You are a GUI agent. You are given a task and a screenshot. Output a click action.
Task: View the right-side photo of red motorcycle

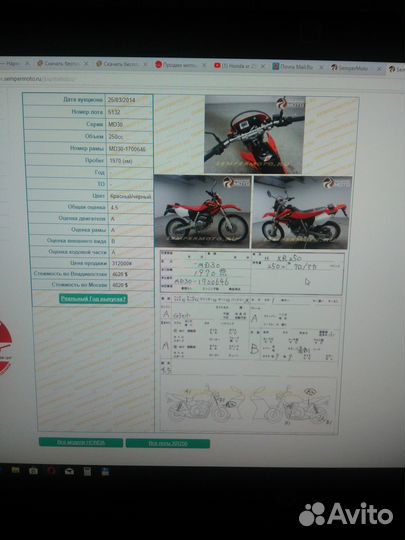tap(302, 212)
